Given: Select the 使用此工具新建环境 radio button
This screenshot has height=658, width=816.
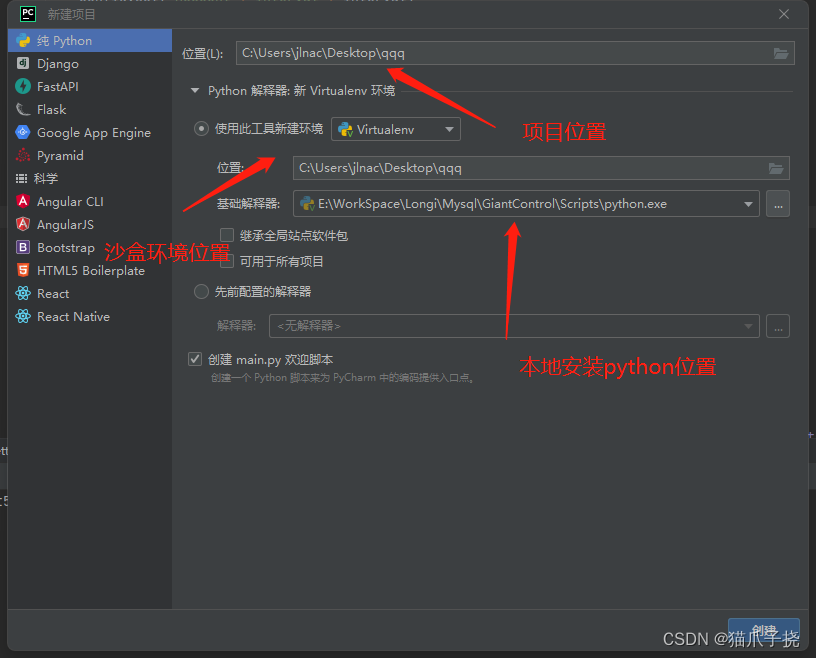Looking at the screenshot, I should coord(201,129).
